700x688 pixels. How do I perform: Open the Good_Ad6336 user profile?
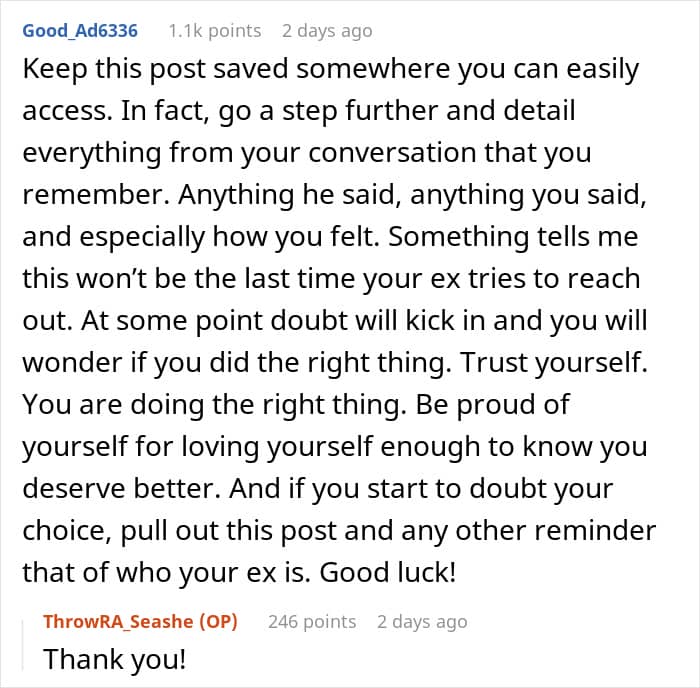point(79,30)
